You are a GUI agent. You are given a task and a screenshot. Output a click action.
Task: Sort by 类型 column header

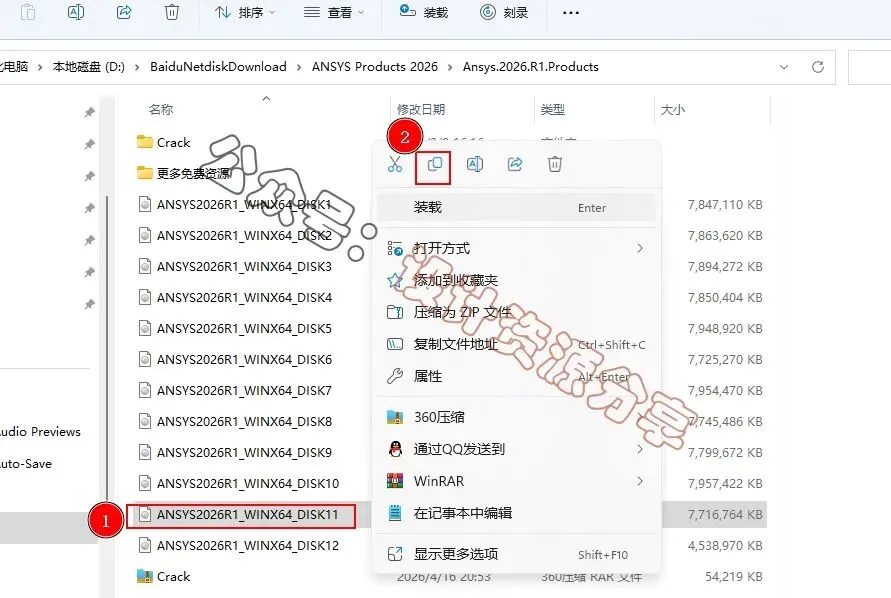click(552, 110)
